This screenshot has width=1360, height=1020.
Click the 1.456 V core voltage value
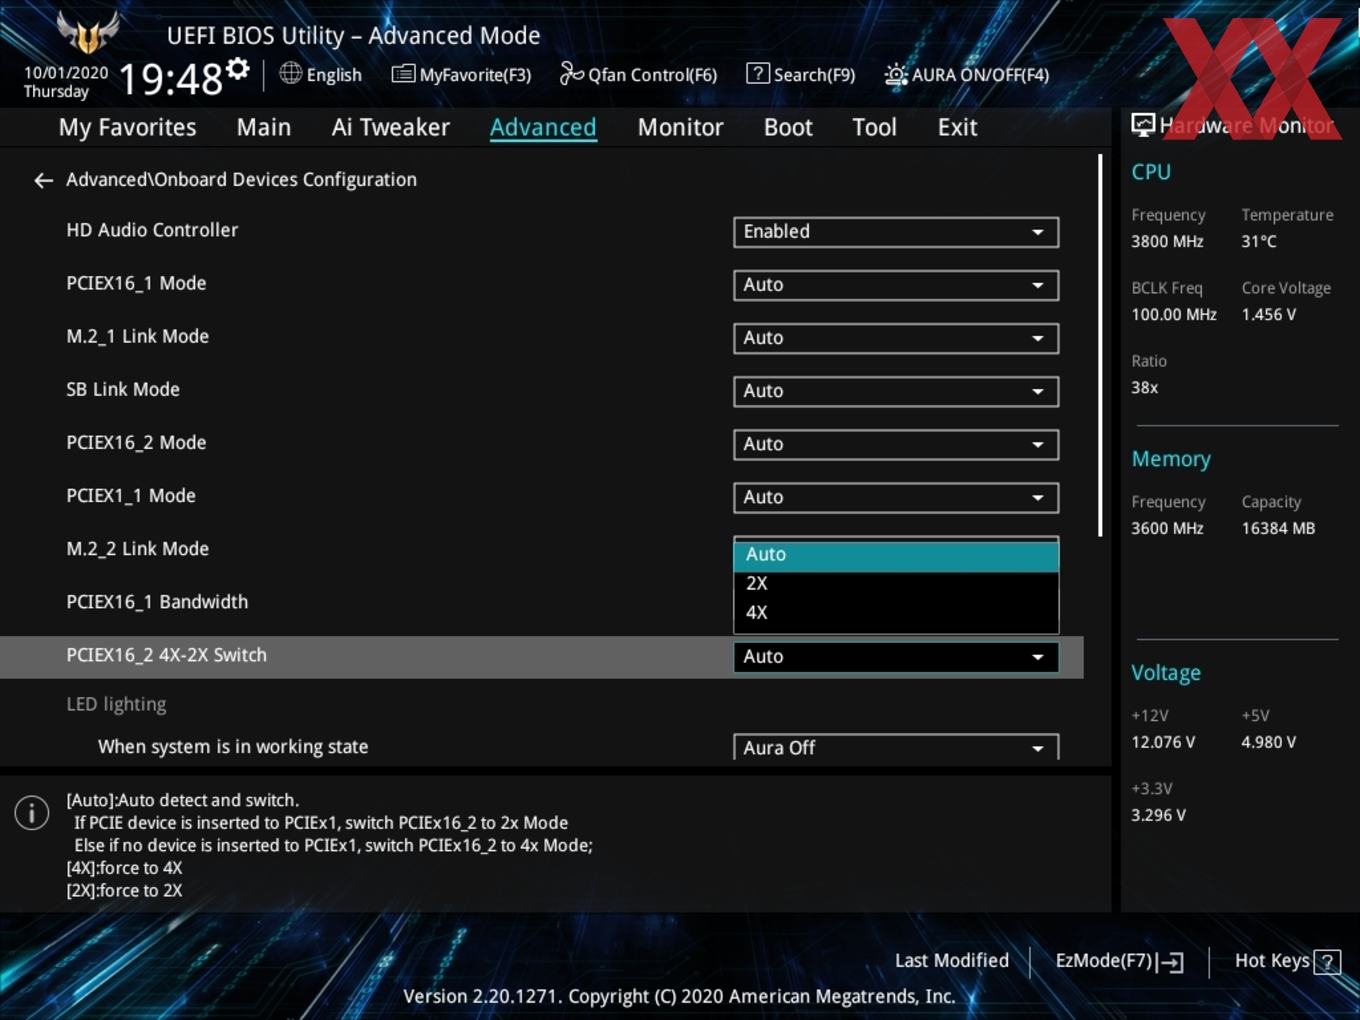1268,315
